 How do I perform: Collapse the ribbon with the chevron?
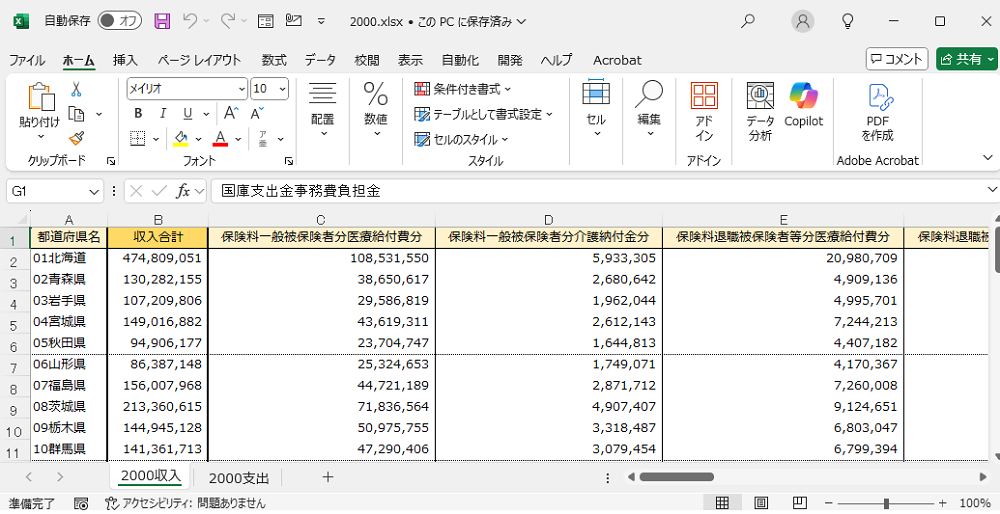[x=988, y=158]
